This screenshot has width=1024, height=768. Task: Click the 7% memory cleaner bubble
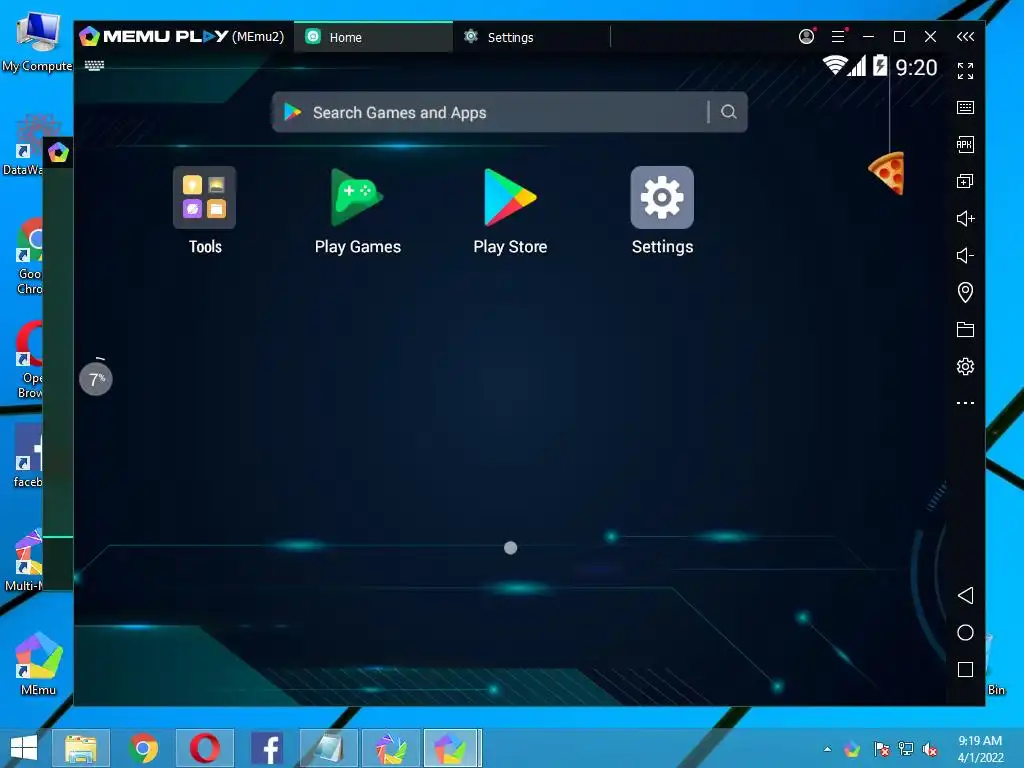tap(96, 379)
